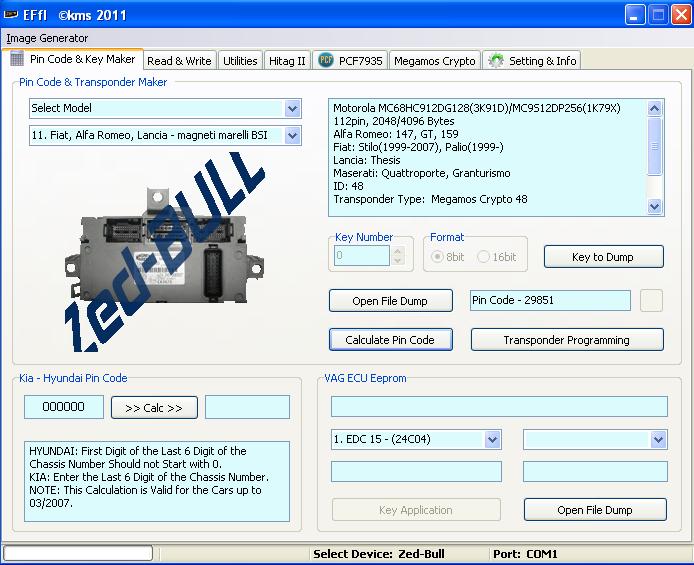Click the BSI module image
Screen dimensions: 694x565
pyautogui.click(x=164, y=253)
